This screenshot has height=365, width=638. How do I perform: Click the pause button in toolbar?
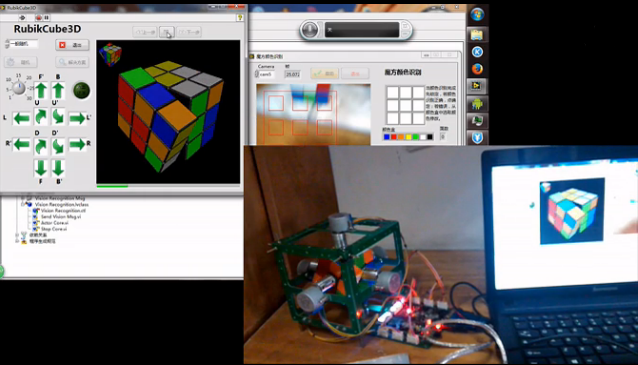click(x=47, y=17)
